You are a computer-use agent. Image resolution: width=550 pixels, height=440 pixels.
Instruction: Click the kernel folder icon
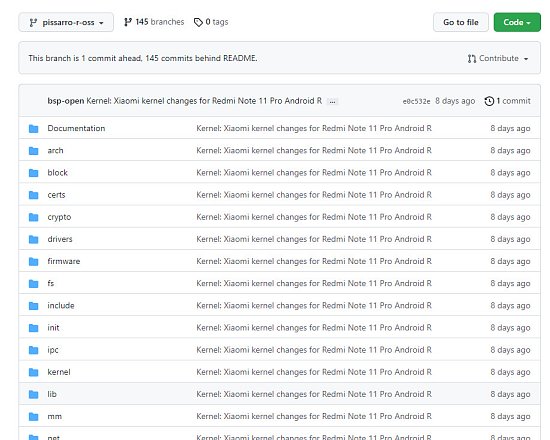[x=34, y=372]
